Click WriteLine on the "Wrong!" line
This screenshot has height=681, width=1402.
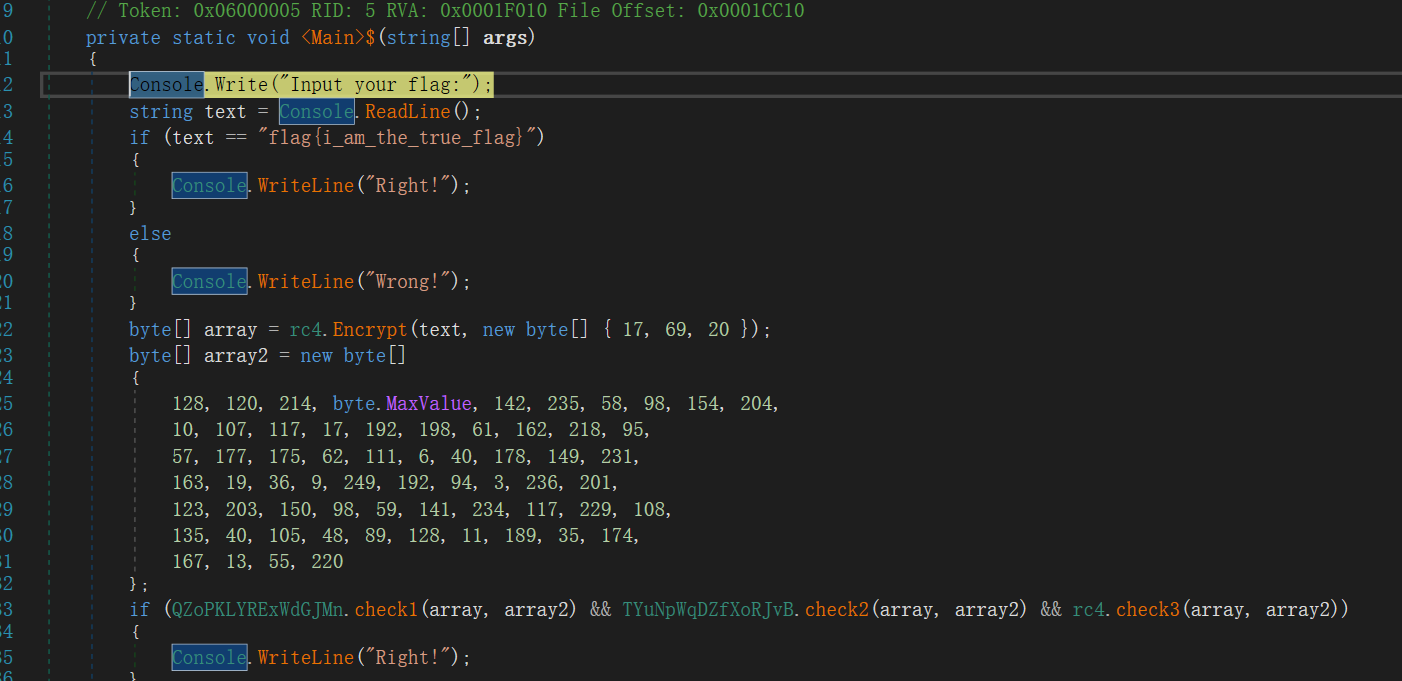tap(305, 282)
